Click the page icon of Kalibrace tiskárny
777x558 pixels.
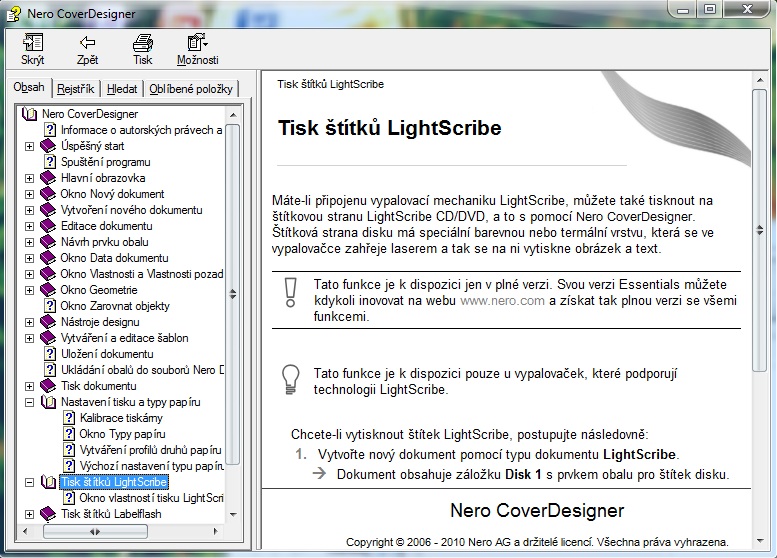(69, 418)
